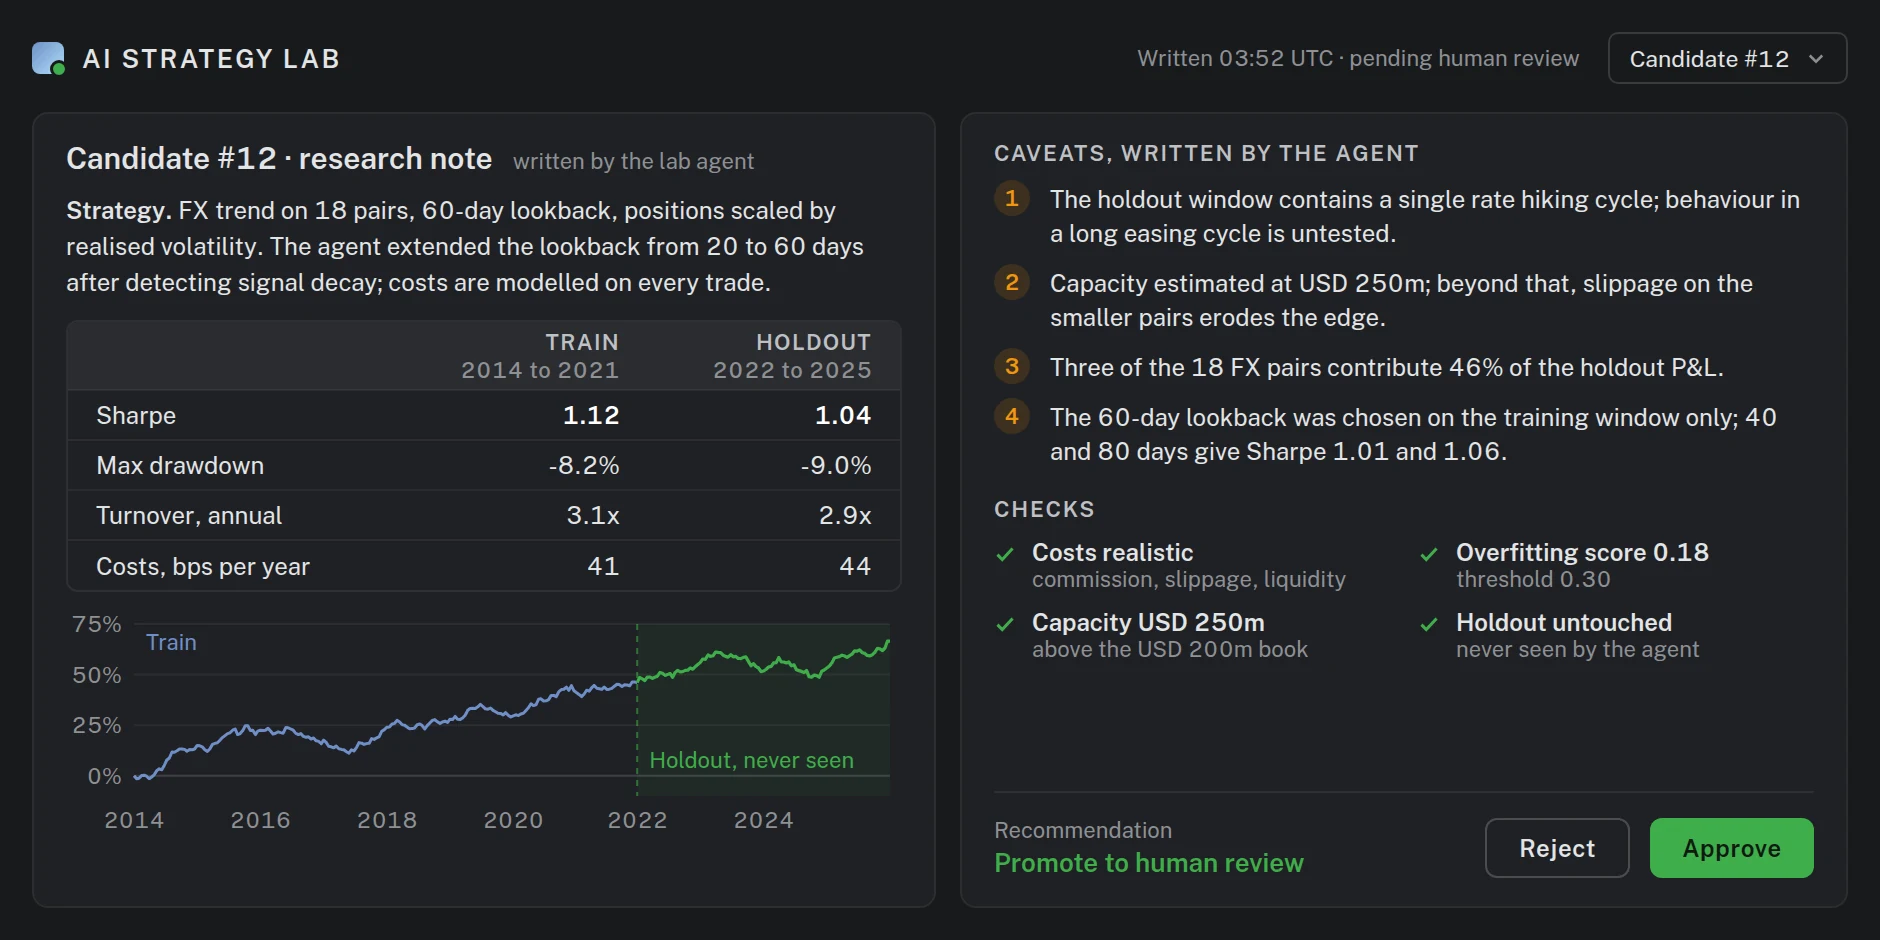This screenshot has height=940, width=1880.
Task: Click the checkmark beside Capacity USD 250m
Action: point(1005,624)
